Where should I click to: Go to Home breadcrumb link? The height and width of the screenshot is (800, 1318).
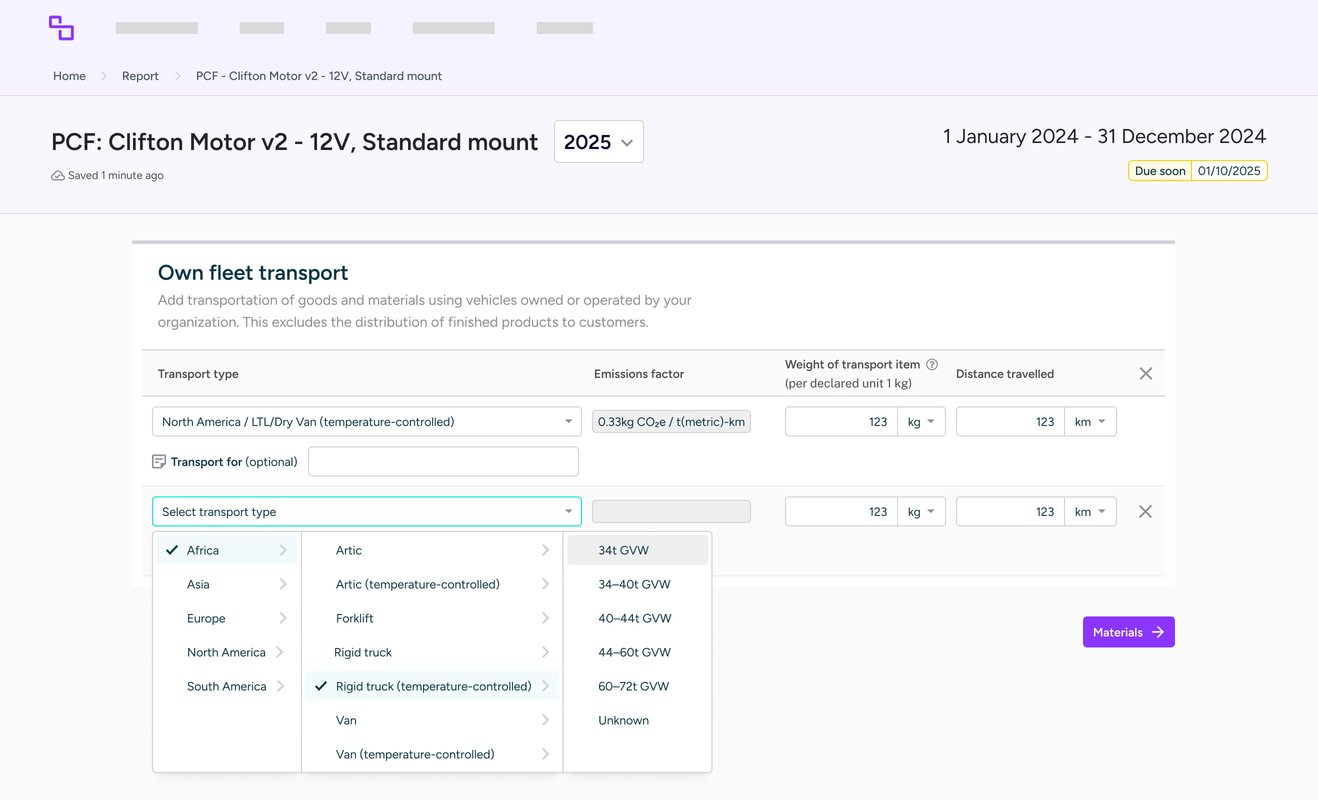[x=69, y=76]
